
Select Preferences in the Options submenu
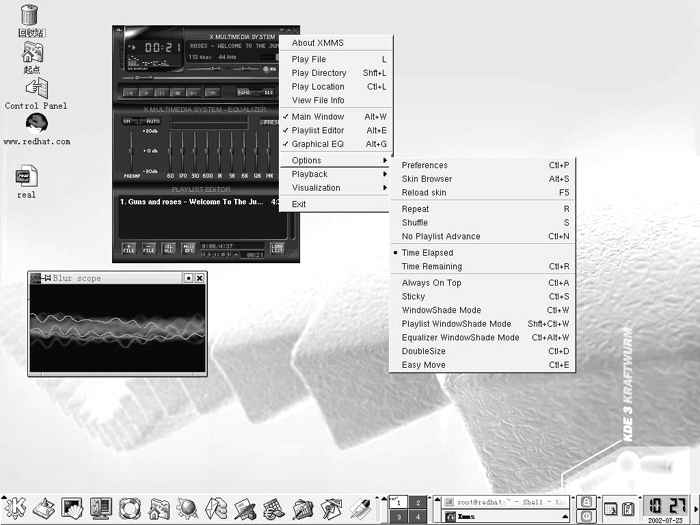[x=425, y=165]
